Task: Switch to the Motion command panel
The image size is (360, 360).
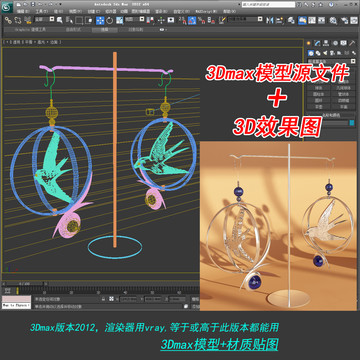Action: pyautogui.click(x=335, y=43)
